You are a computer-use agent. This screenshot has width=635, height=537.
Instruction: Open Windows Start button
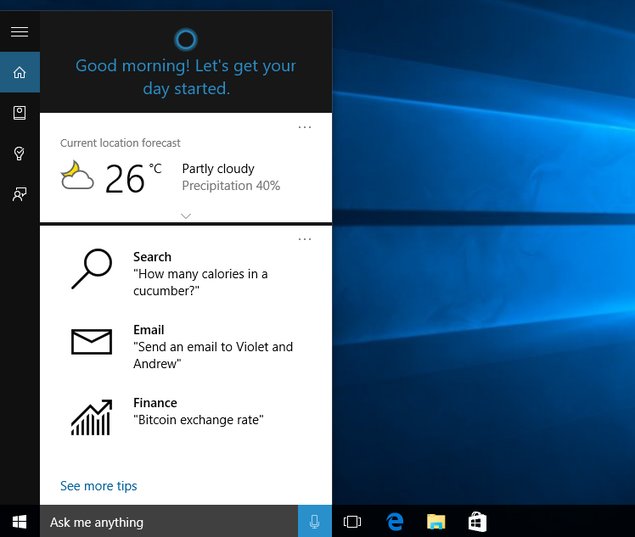coord(19,522)
